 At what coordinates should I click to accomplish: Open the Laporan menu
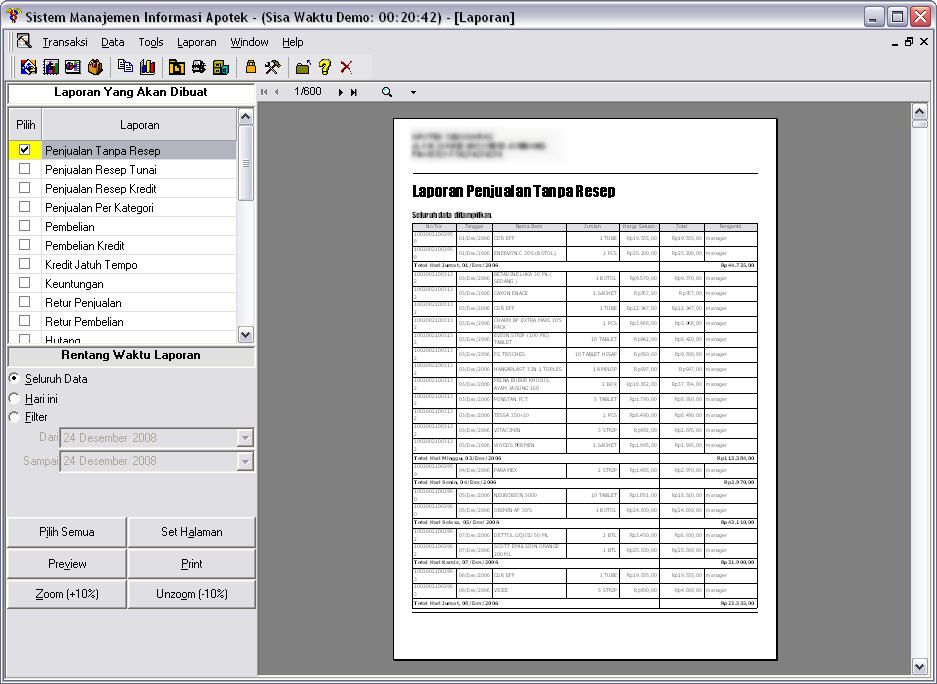[197, 42]
